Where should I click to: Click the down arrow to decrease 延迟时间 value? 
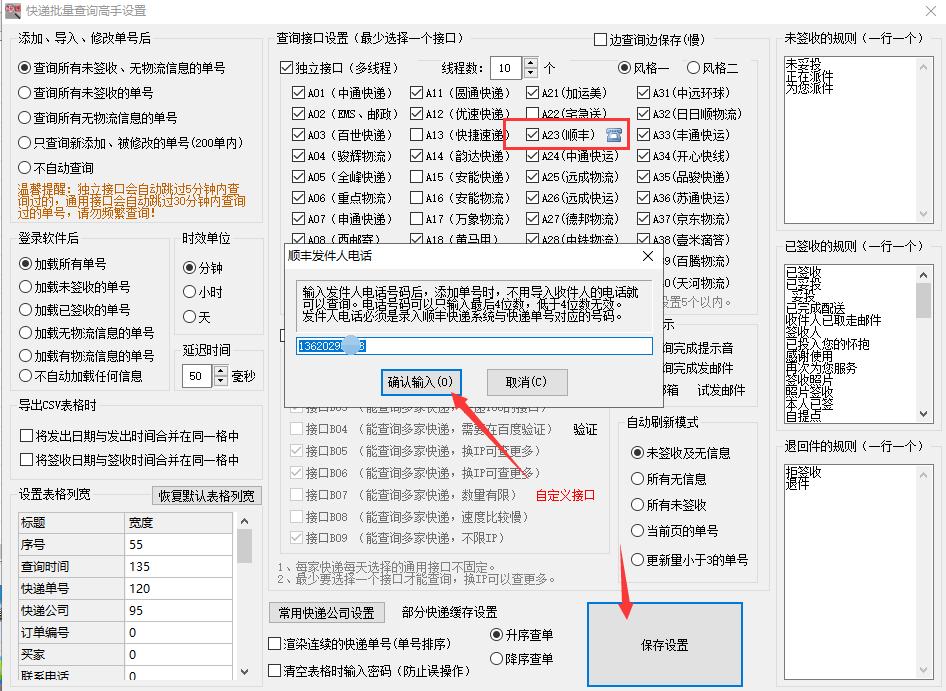pos(221,380)
